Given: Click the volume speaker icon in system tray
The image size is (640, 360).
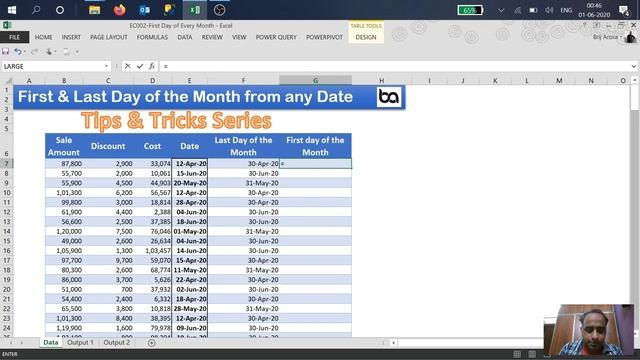Looking at the screenshot, I should (x=549, y=10).
